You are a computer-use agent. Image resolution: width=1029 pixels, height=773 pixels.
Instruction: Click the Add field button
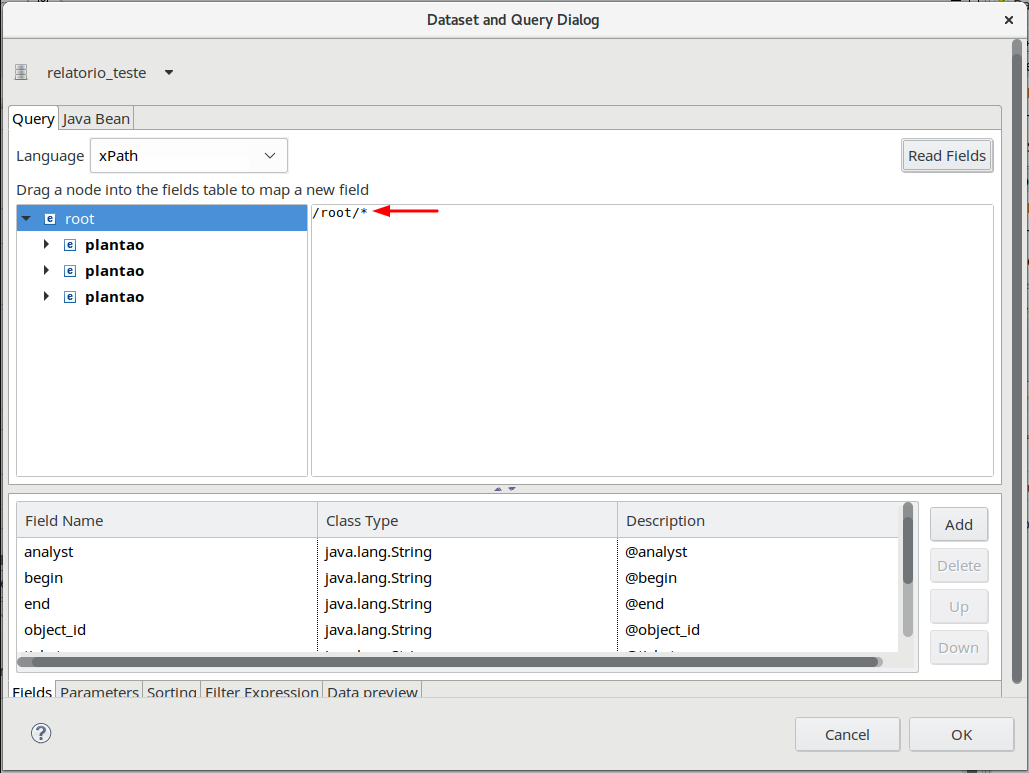pos(958,524)
